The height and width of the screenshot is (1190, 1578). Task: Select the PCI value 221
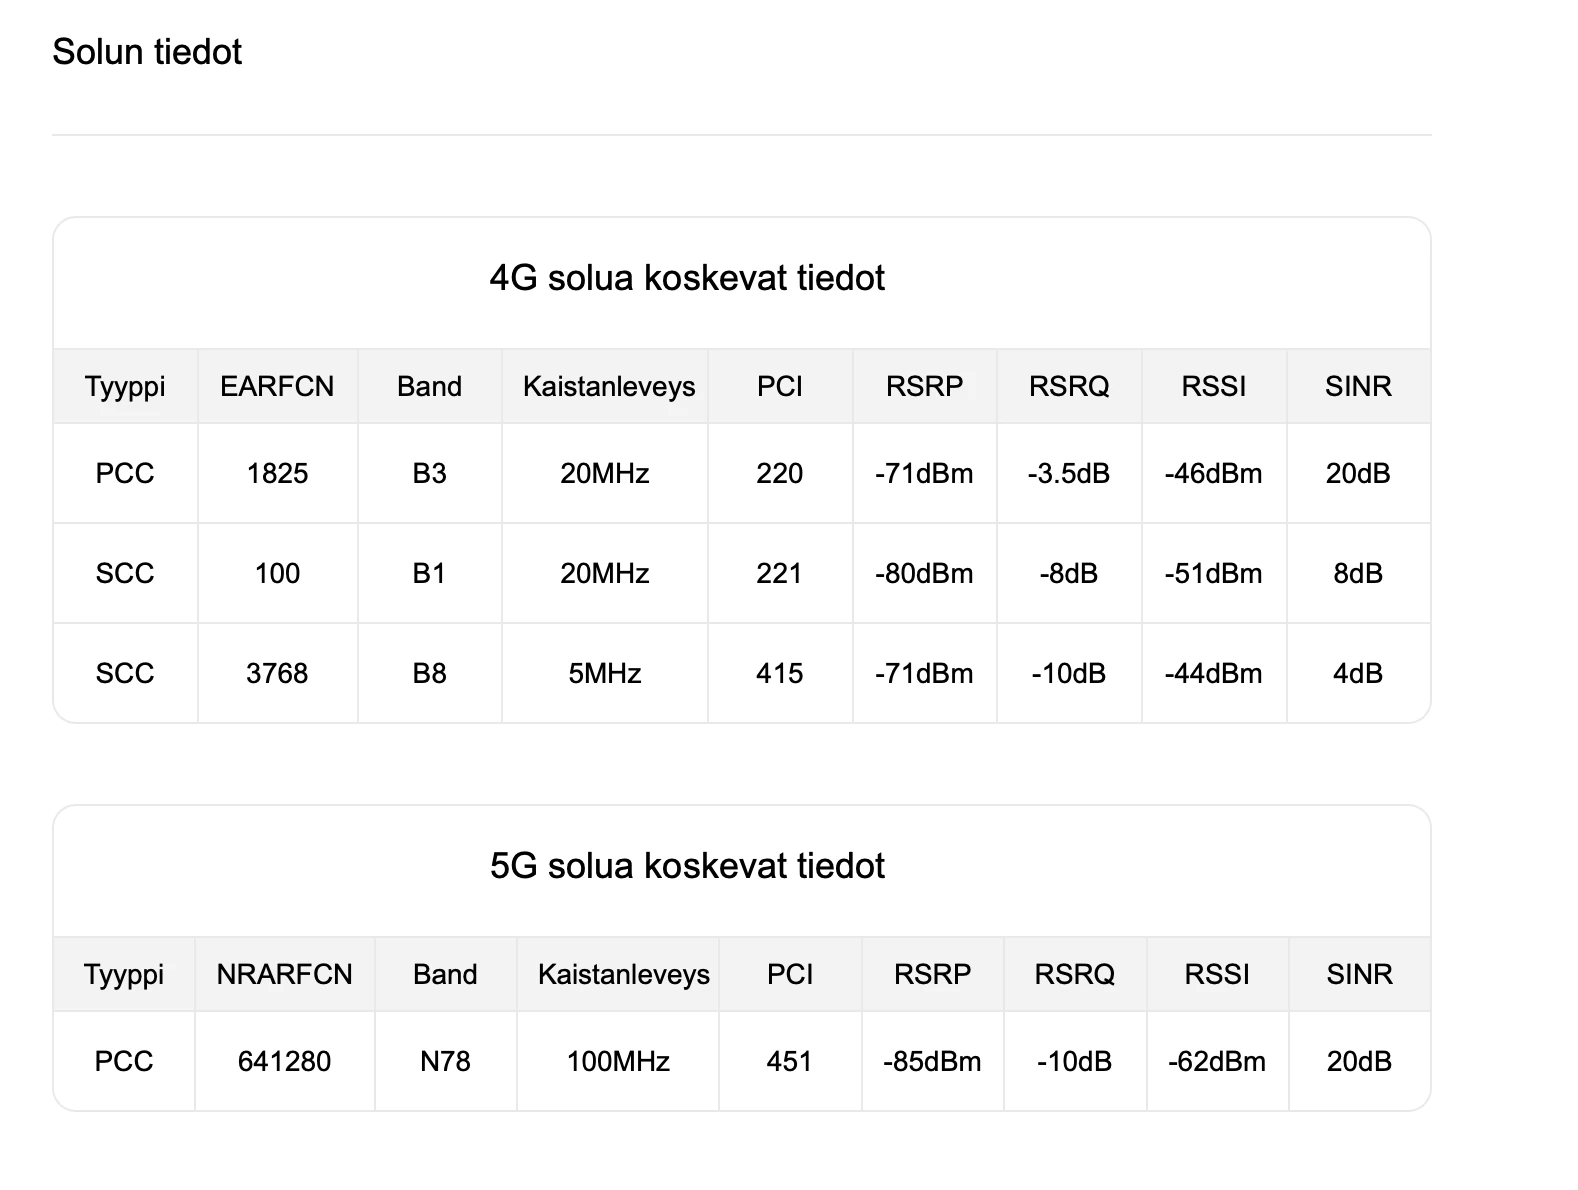point(779,573)
